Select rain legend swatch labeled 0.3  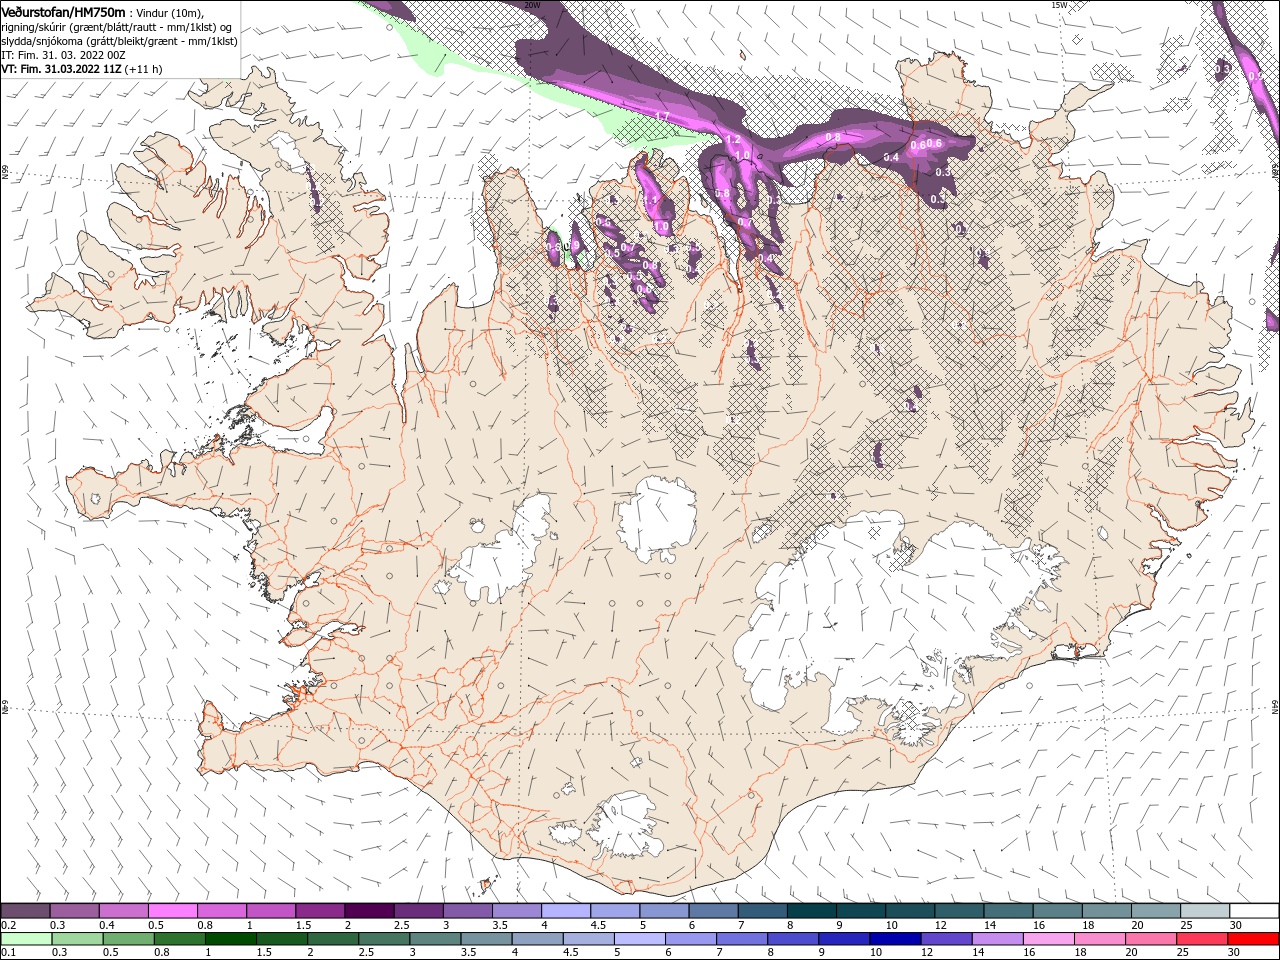pos(78,939)
